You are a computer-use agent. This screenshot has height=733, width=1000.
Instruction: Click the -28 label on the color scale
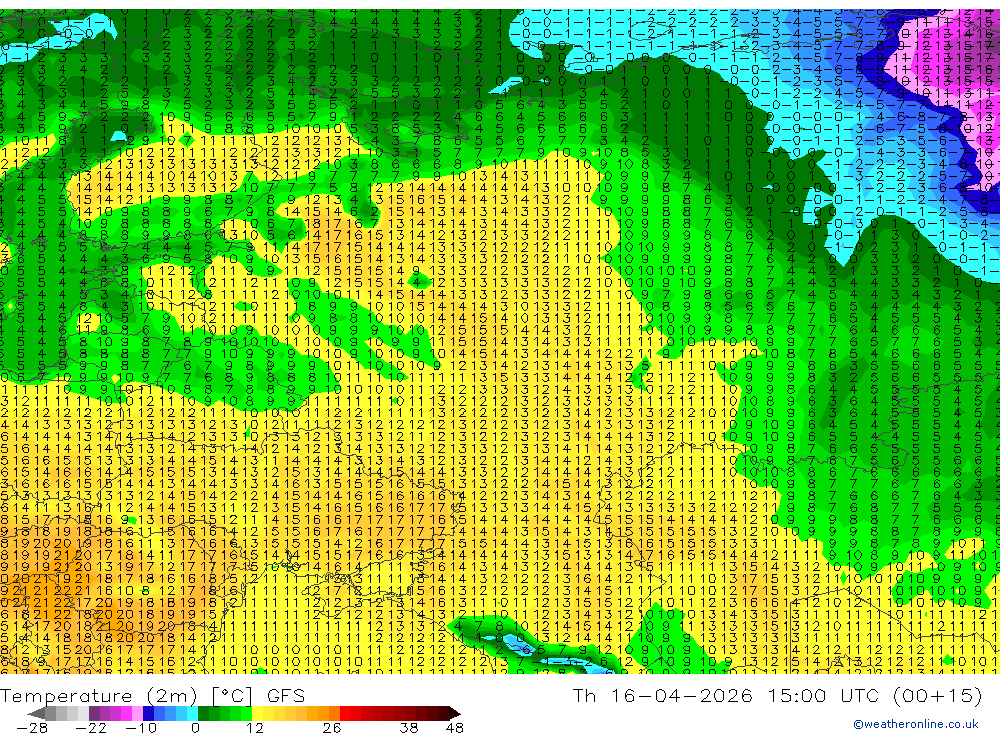32,728
